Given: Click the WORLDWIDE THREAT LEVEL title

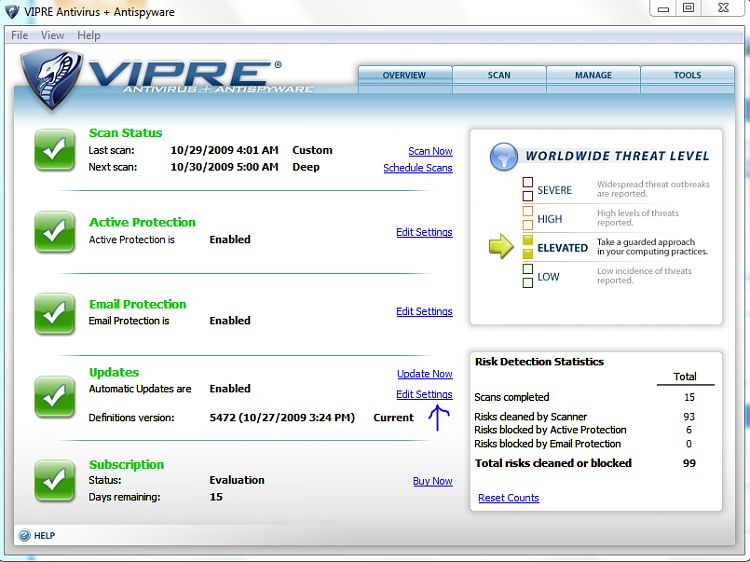Looking at the screenshot, I should pyautogui.click(x=617, y=156).
